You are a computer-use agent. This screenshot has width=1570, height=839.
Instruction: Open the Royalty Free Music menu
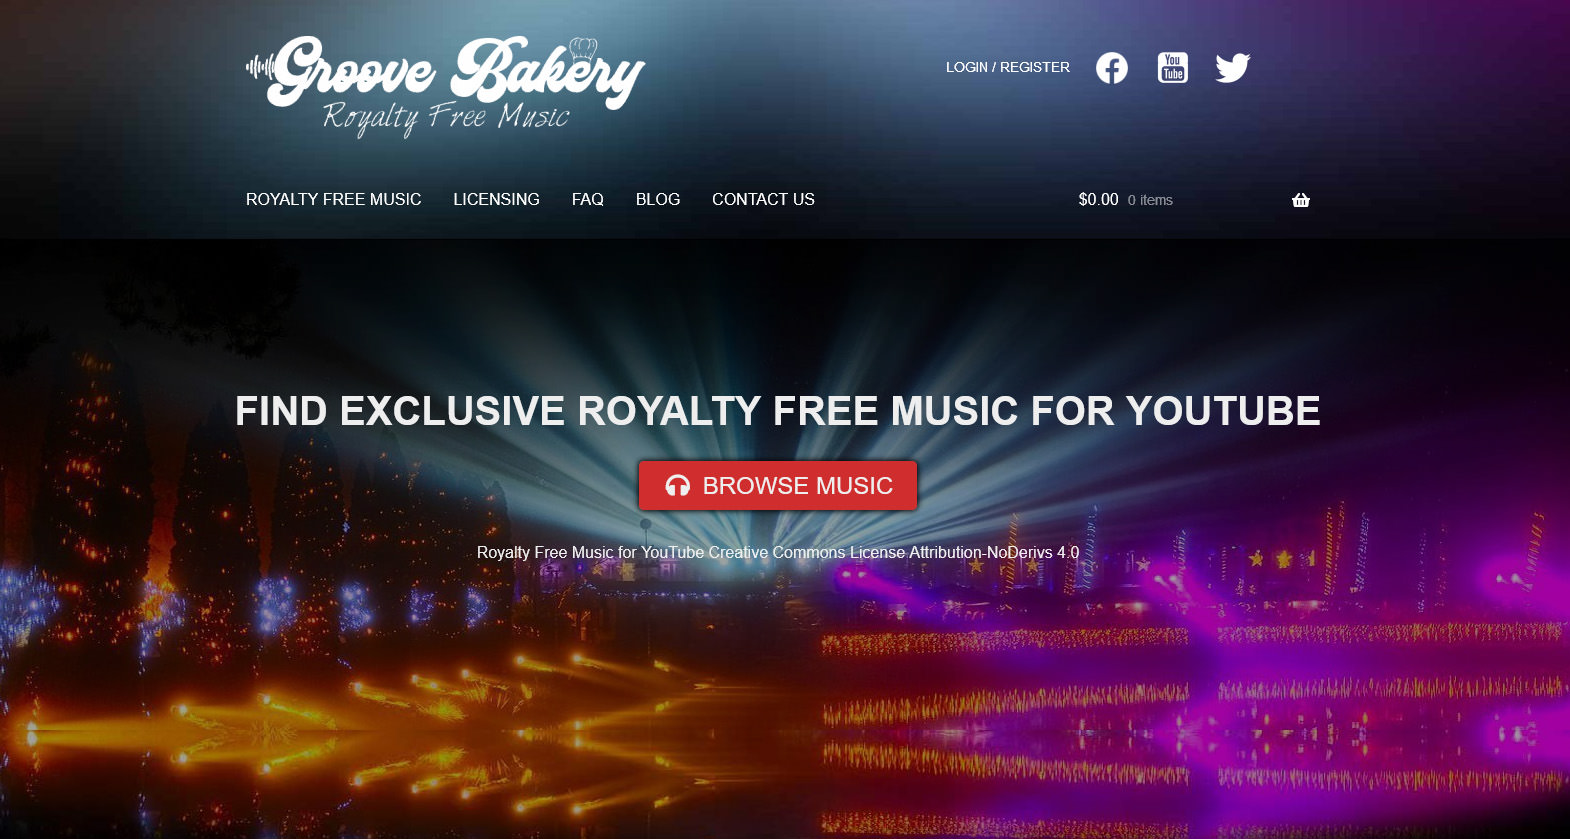334,199
